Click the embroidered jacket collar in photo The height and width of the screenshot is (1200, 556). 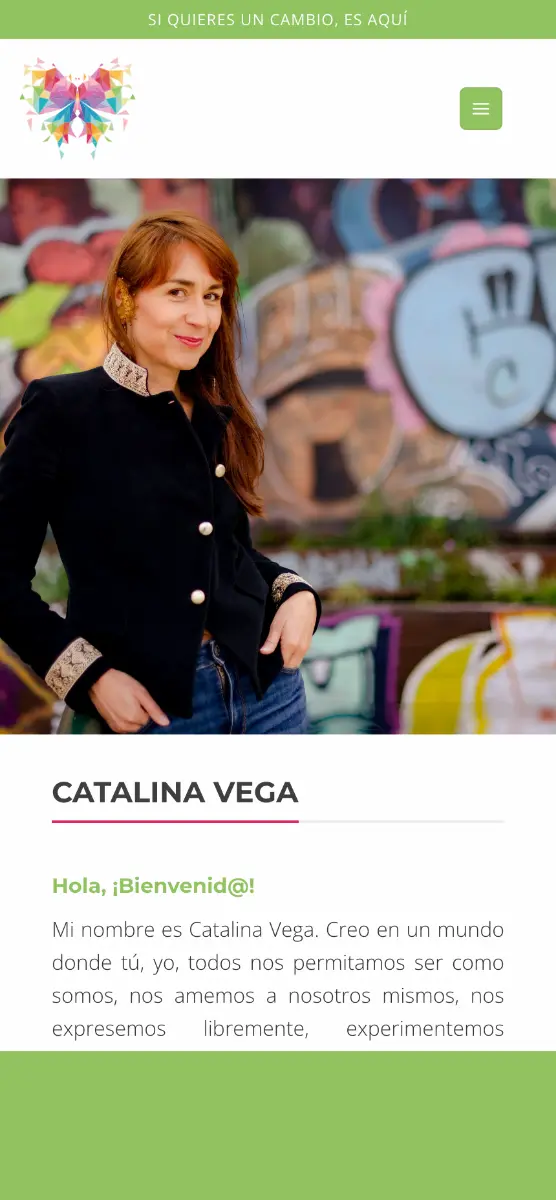pos(126,369)
